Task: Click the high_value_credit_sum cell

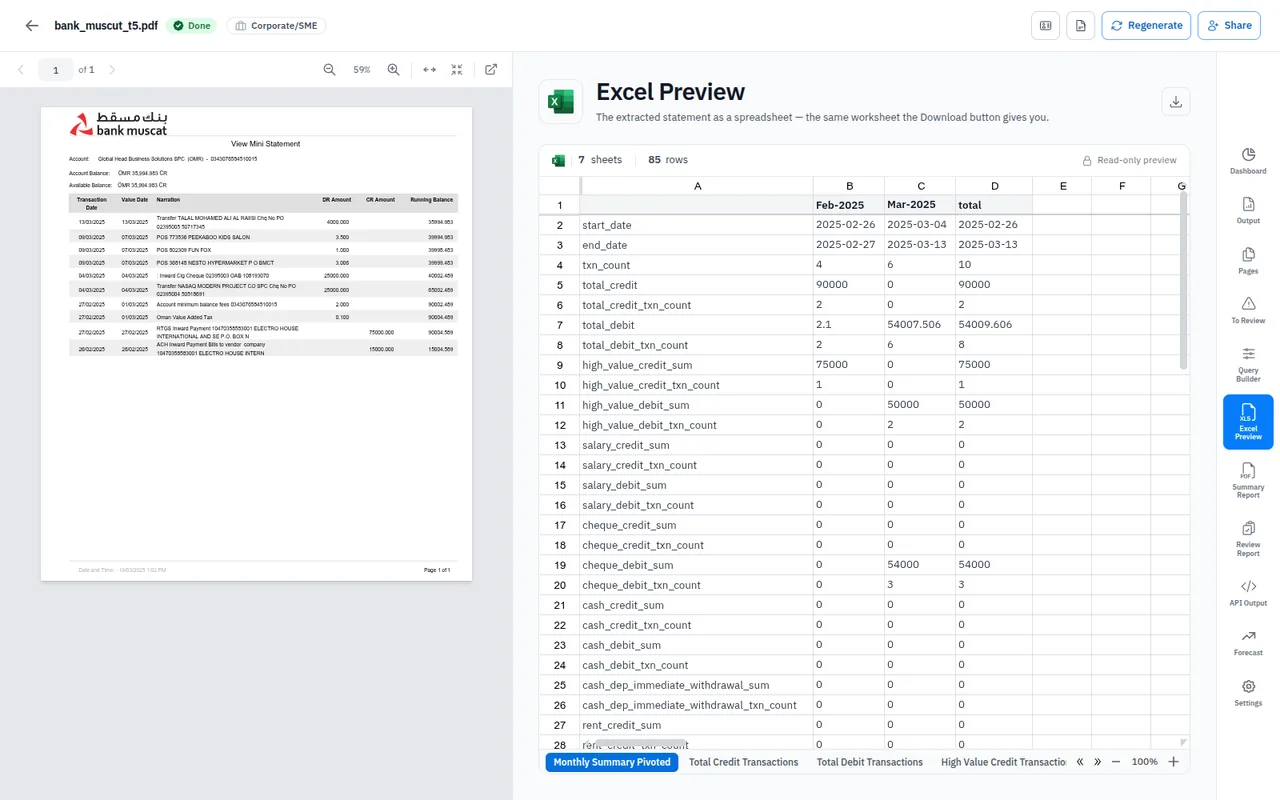Action: (697, 365)
